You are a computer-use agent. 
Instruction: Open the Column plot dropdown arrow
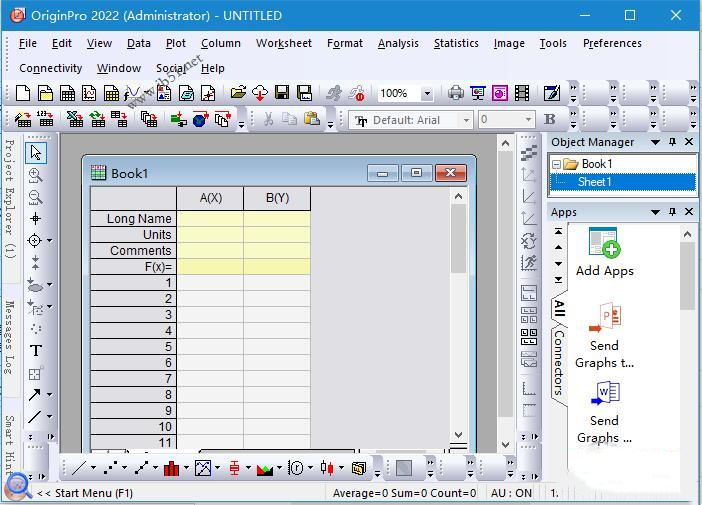186,468
